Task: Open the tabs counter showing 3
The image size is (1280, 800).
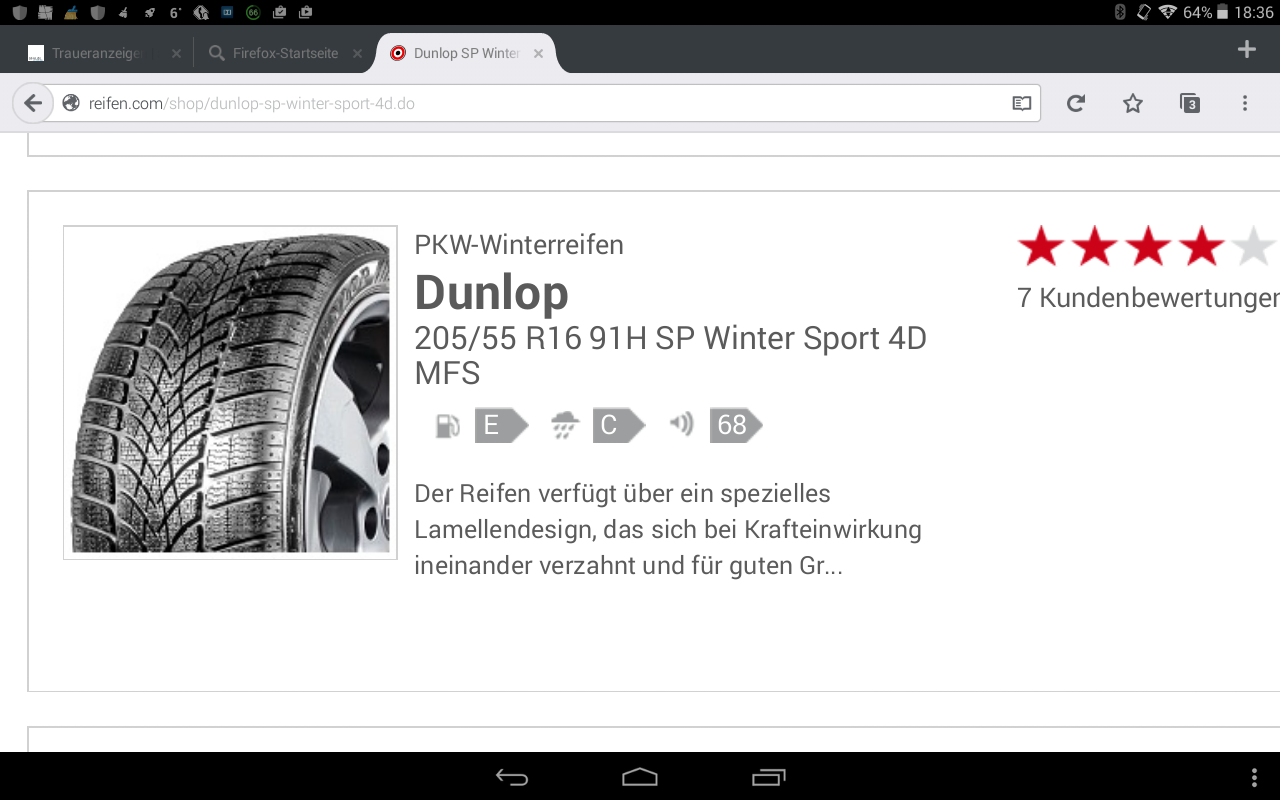Action: coord(1189,103)
